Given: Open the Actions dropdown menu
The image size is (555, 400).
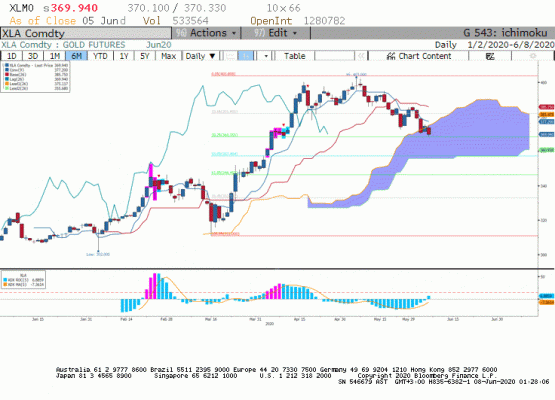Looking at the screenshot, I should point(206,33).
